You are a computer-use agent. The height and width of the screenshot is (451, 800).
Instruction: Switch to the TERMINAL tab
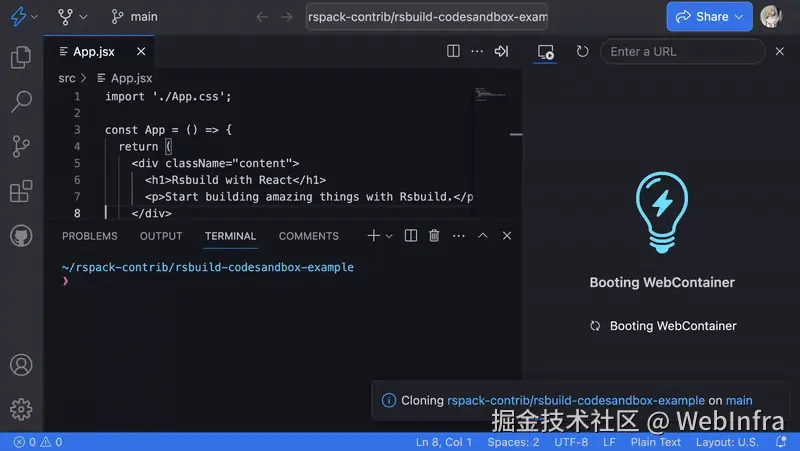pos(231,236)
